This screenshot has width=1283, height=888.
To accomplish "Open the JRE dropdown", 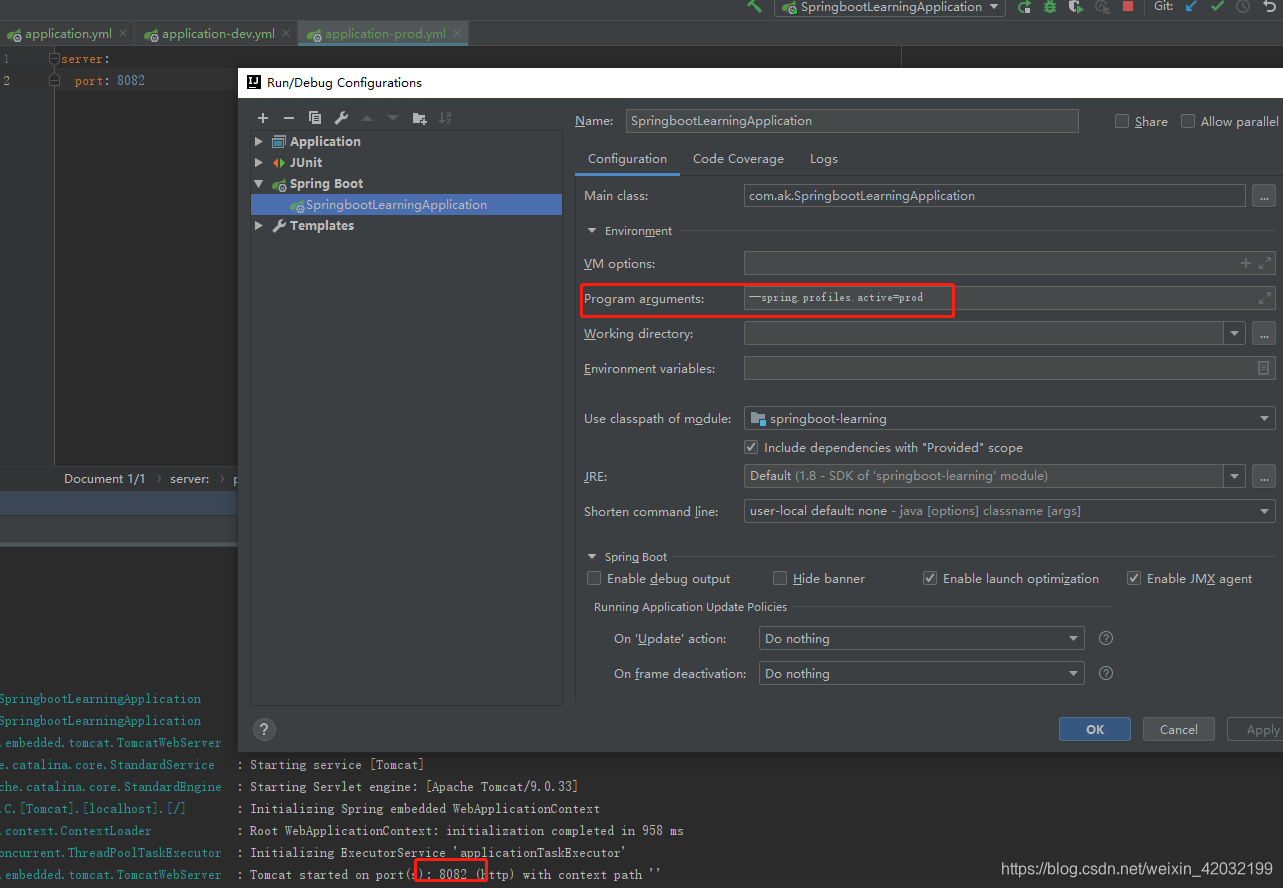I will [1235, 476].
